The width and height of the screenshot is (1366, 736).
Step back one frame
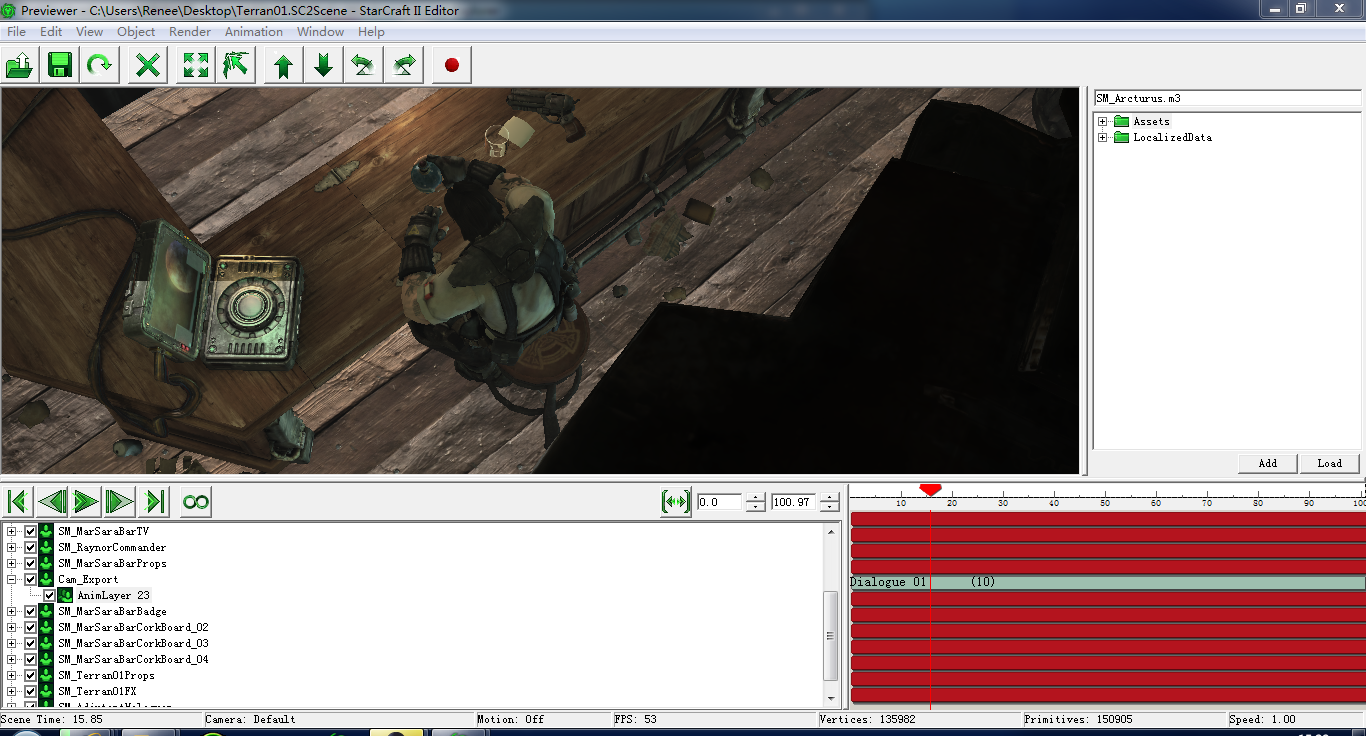52,501
